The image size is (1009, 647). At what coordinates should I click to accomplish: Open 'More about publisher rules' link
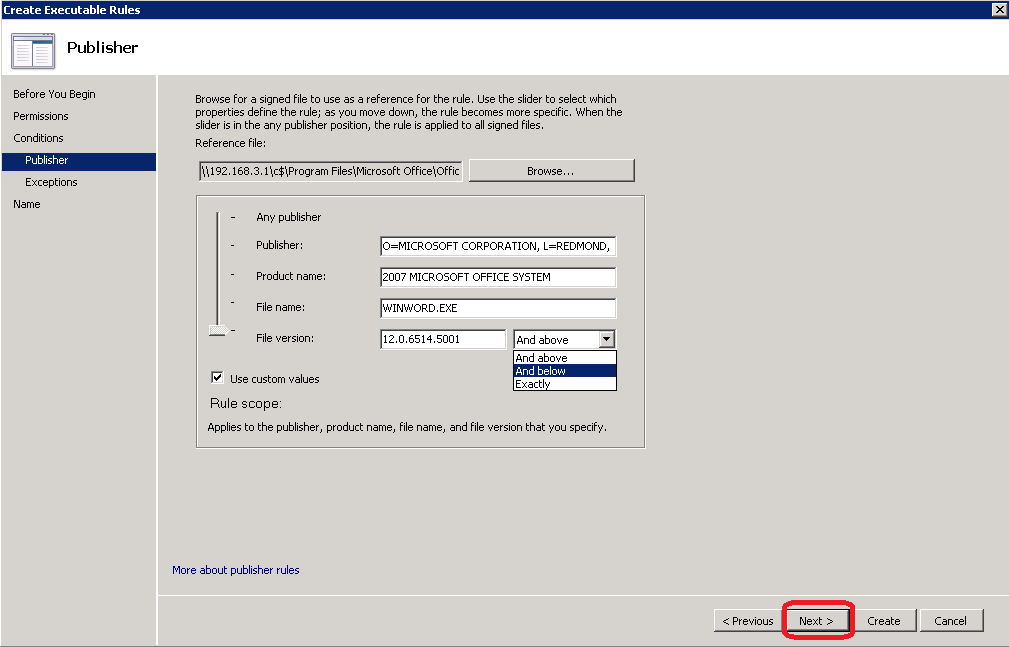(x=235, y=570)
